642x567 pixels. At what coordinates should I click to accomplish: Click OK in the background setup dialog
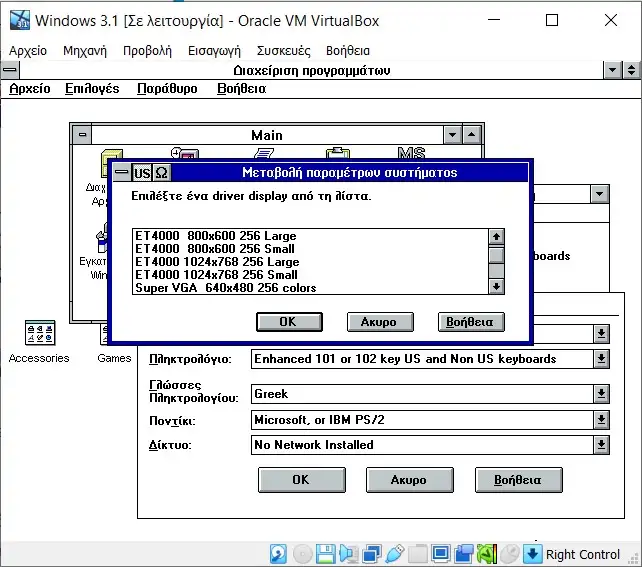[302, 480]
